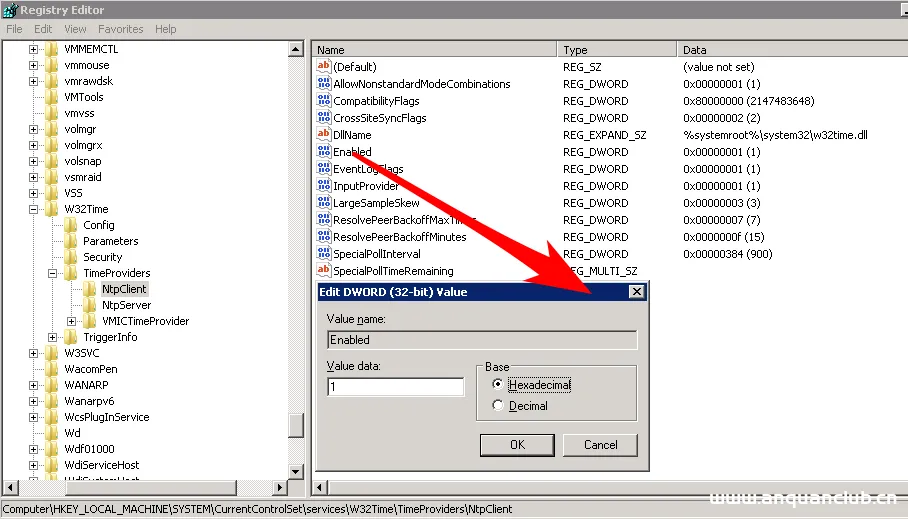Select the Decimal base option
This screenshot has width=908, height=519.
point(498,406)
